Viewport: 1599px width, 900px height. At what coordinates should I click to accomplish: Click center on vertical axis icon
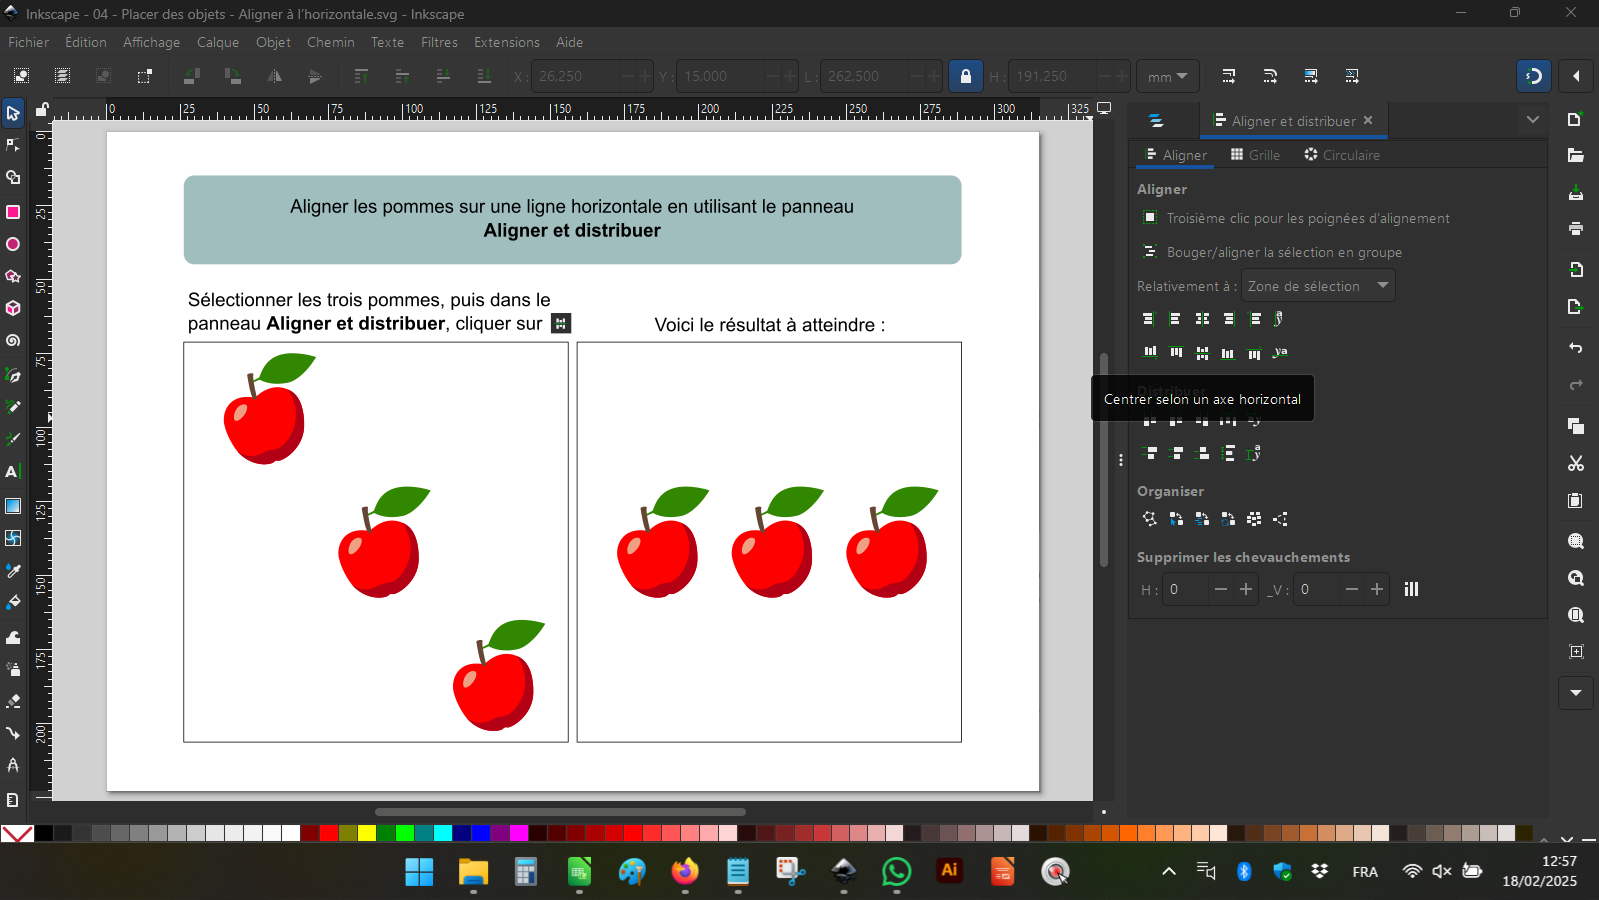pos(1202,319)
